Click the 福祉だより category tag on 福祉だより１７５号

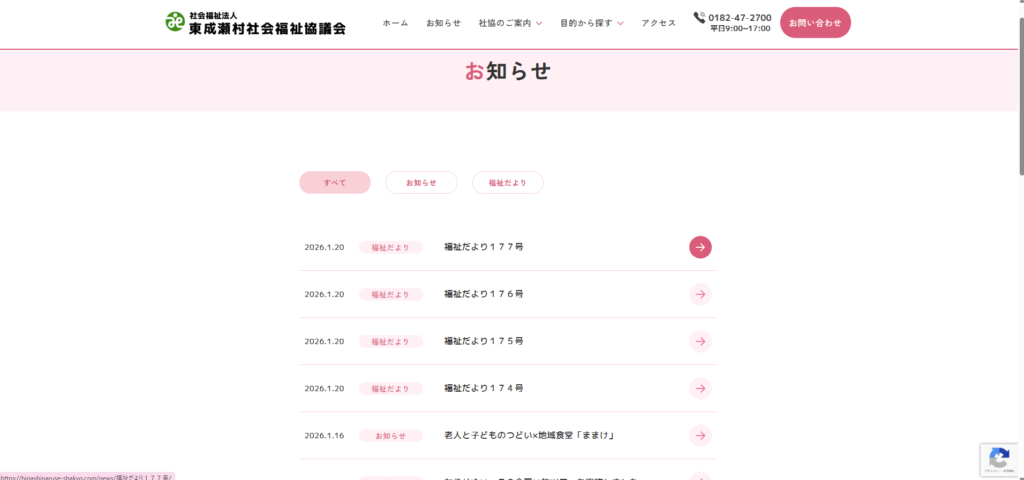click(x=390, y=342)
